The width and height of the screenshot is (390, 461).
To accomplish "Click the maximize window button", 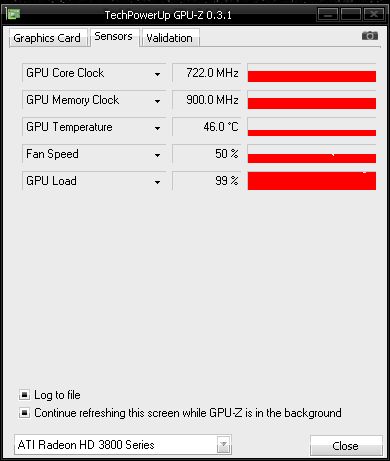I will (351, 14).
